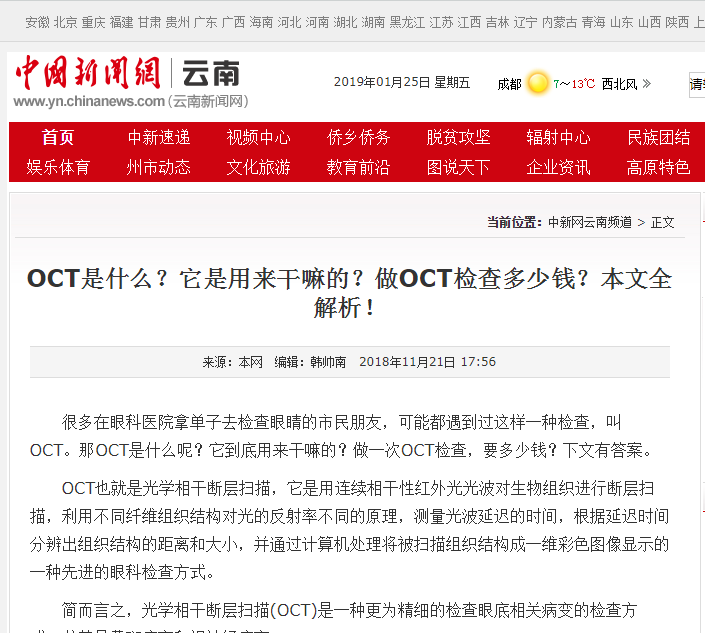Click the 云南 channel title beside the logo
The image size is (705, 633).
[210, 73]
